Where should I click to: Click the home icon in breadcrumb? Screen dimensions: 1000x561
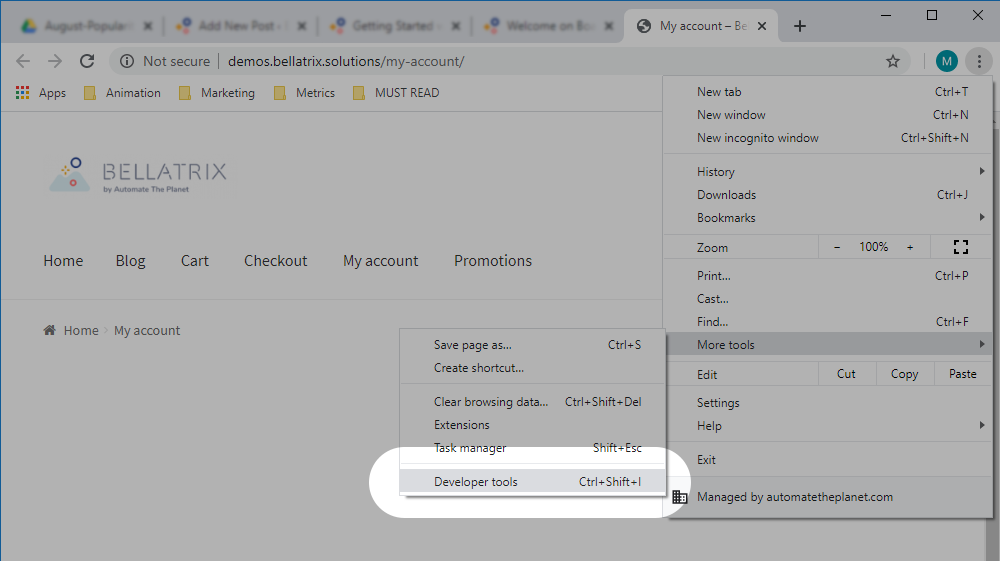[x=49, y=330]
